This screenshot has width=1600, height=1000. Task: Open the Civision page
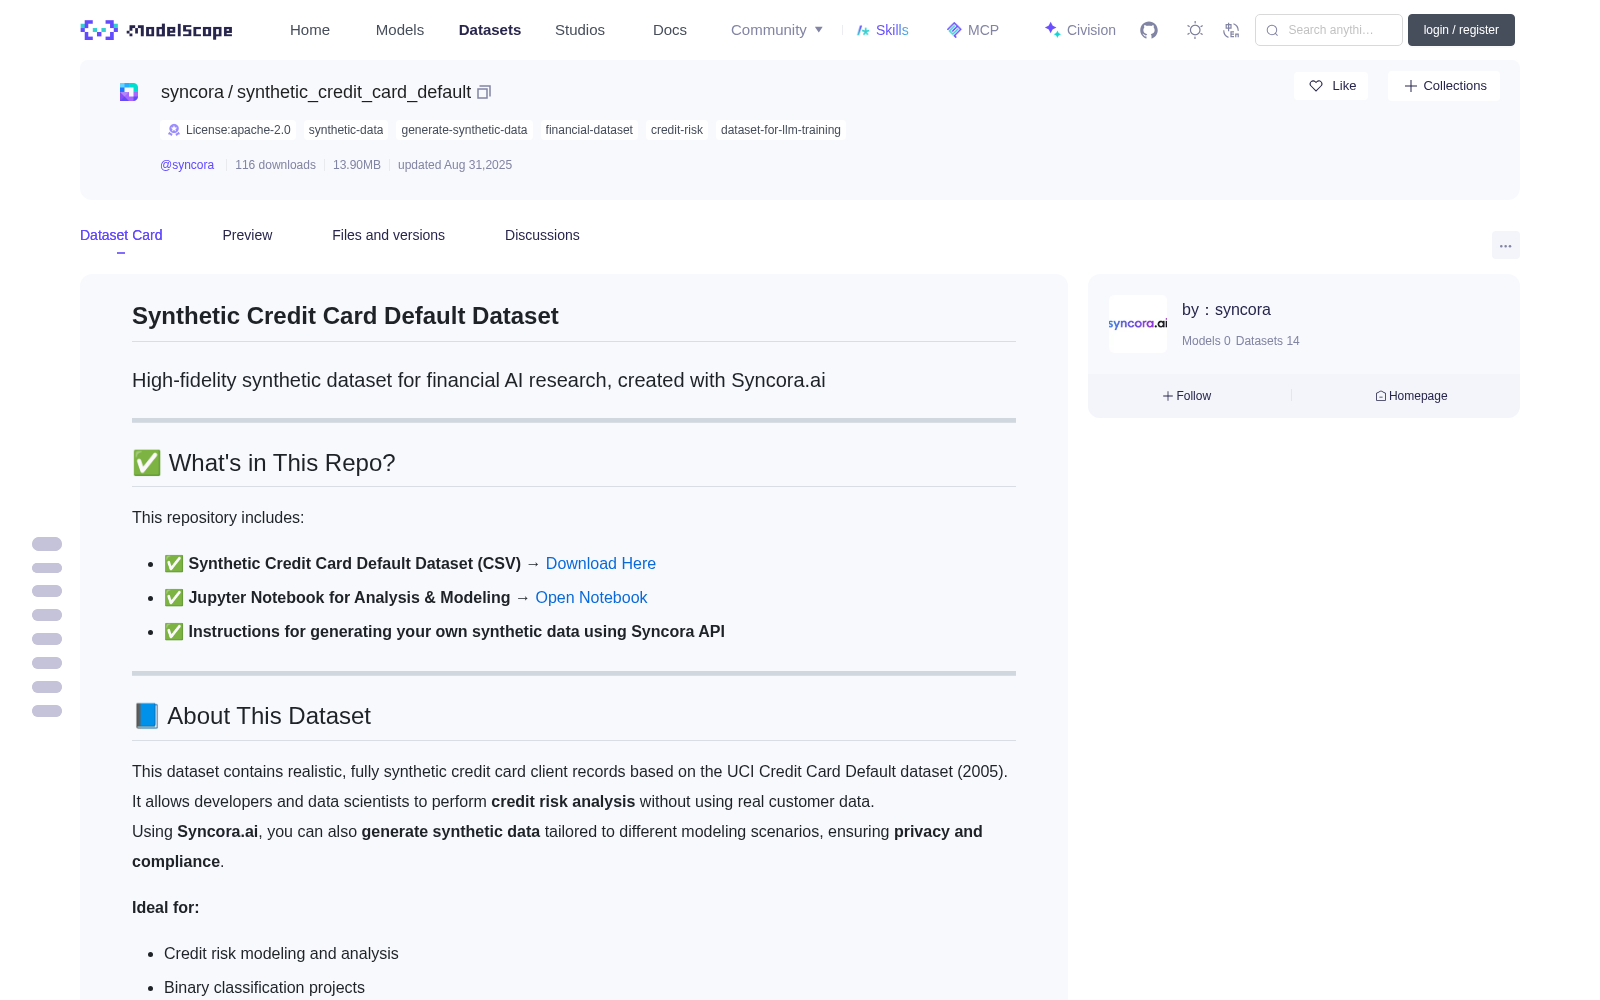(x=1080, y=30)
